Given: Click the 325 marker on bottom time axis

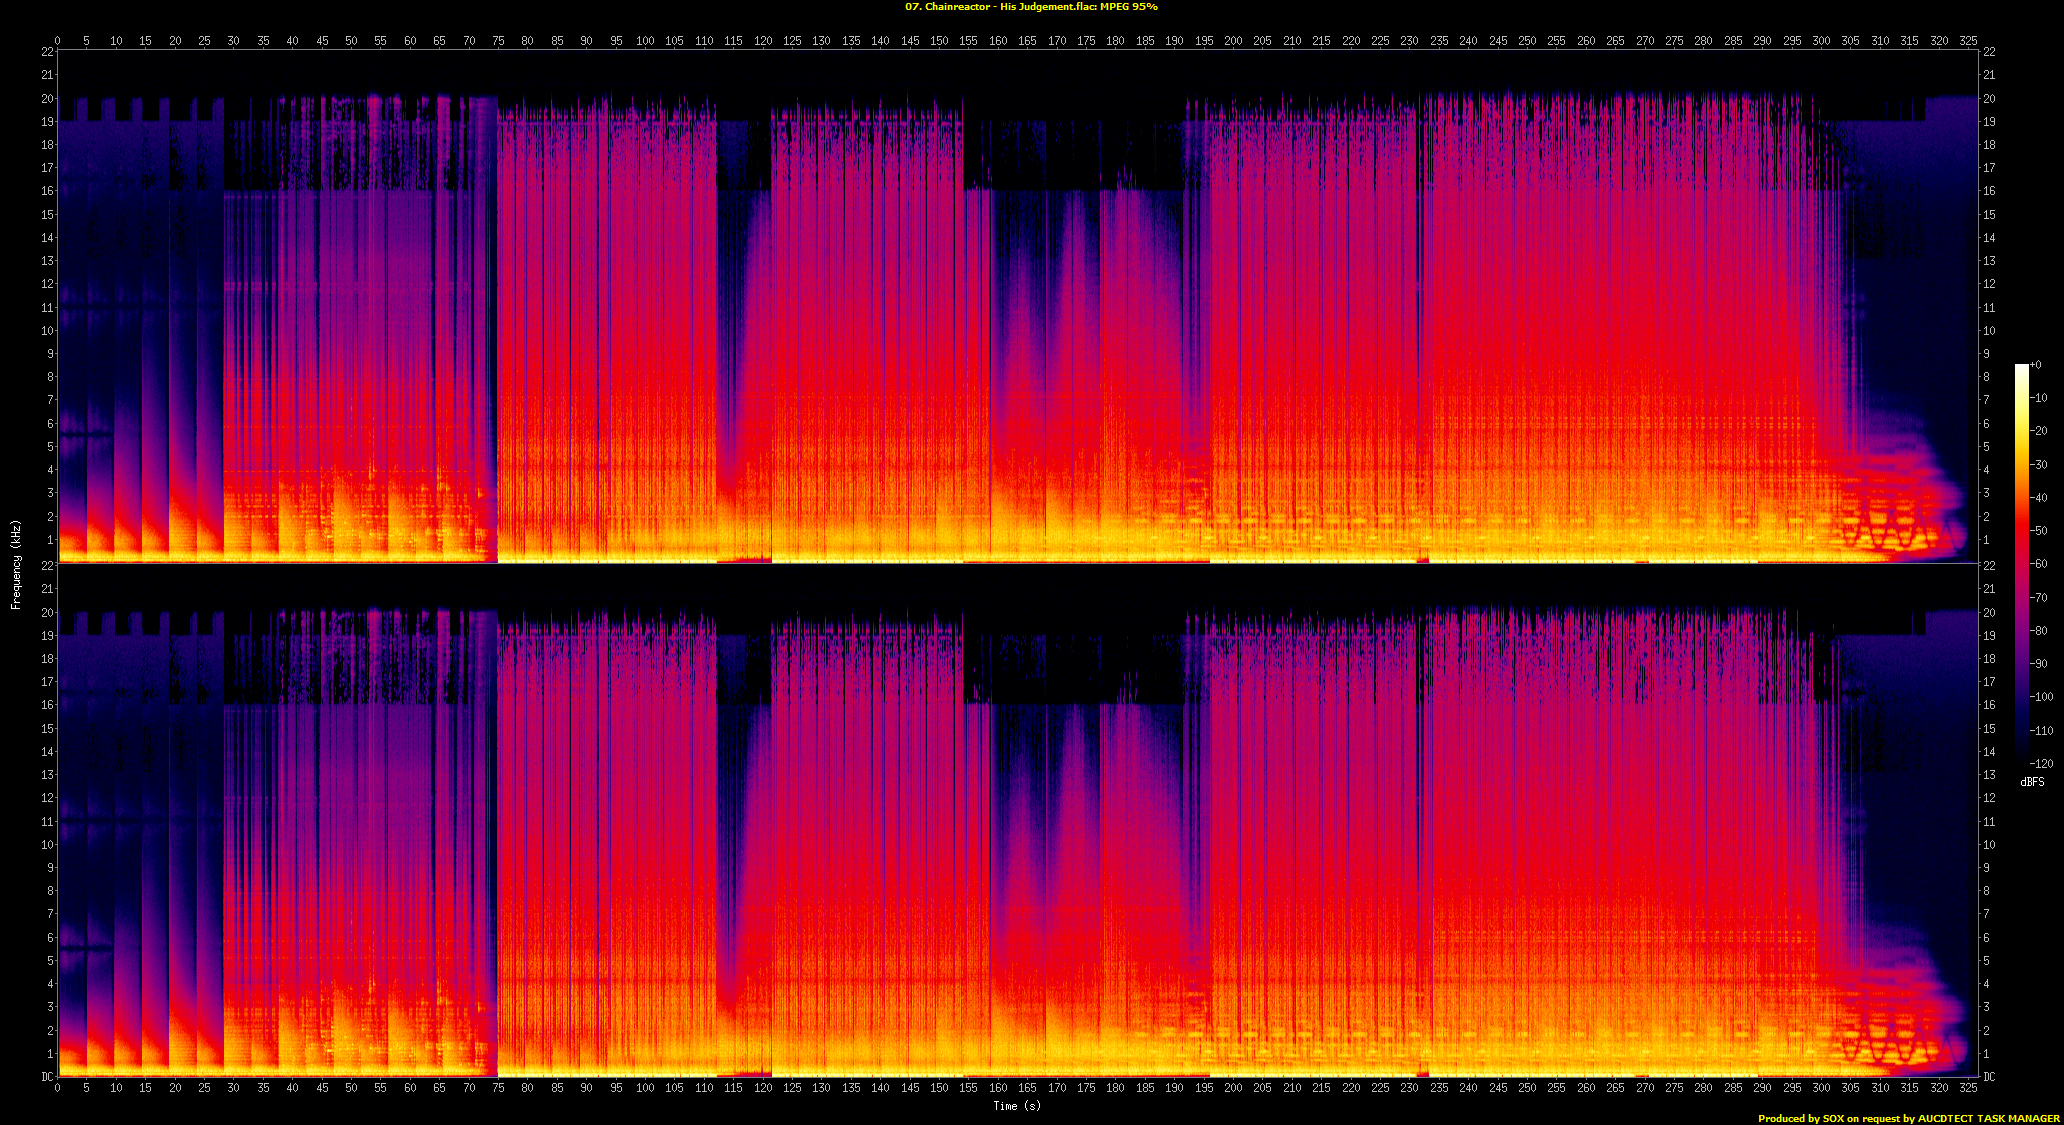Looking at the screenshot, I should point(1968,1087).
